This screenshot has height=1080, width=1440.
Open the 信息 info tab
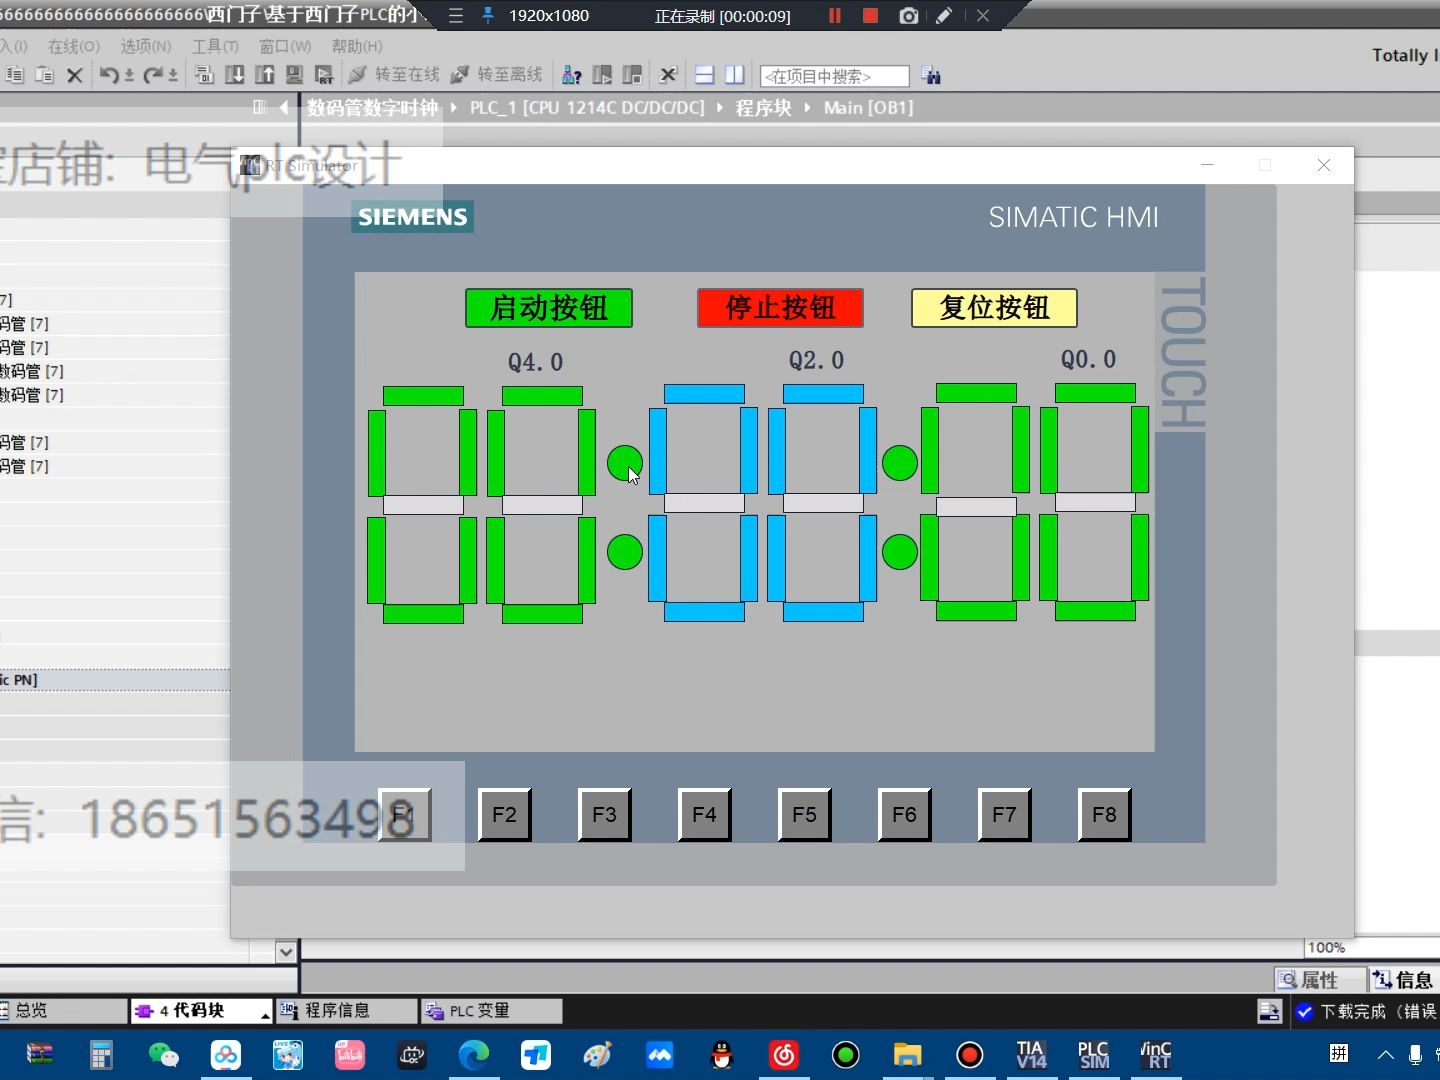[x=1403, y=980]
